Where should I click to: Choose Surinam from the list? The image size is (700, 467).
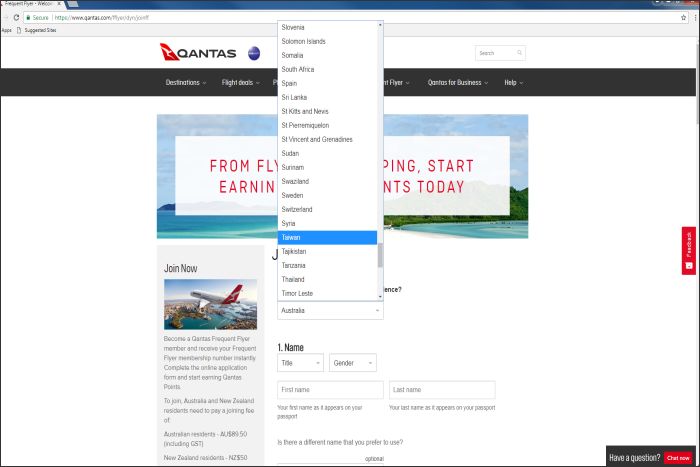327,167
